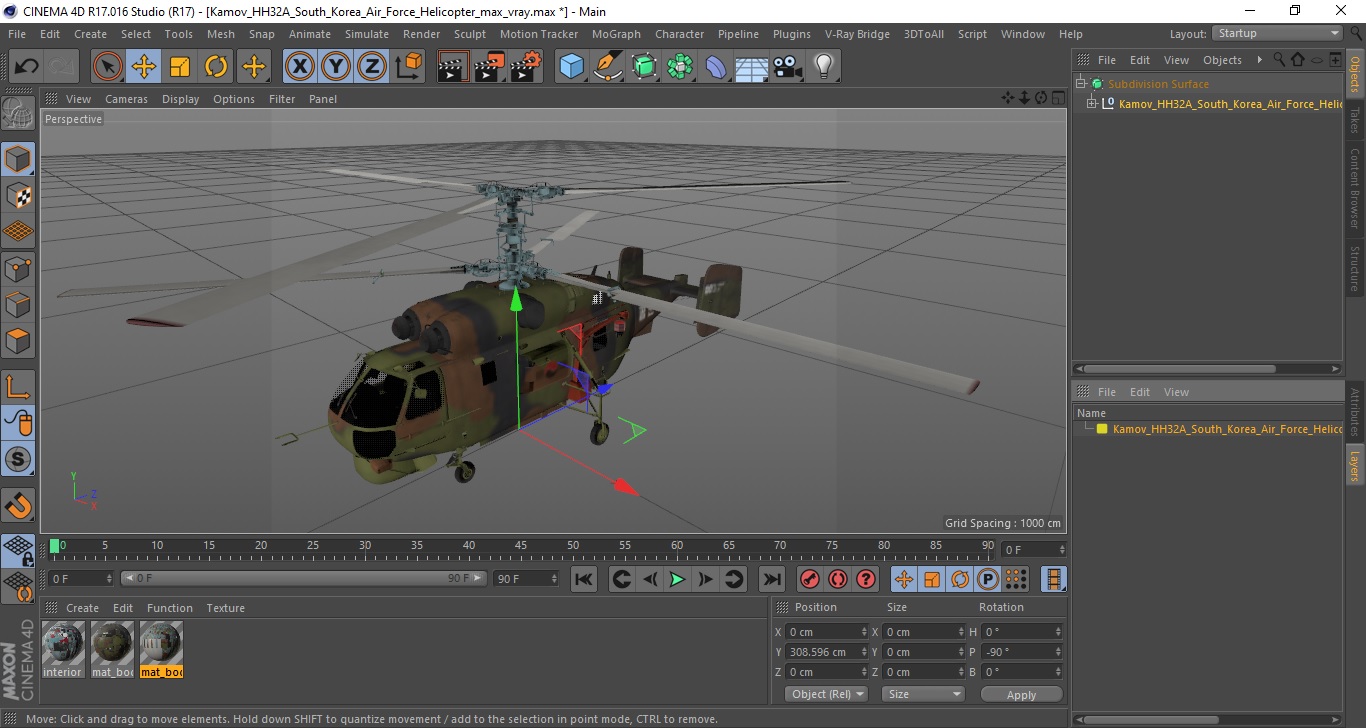The width and height of the screenshot is (1366, 728).
Task: Click the P Rotation value field
Action: point(1022,652)
